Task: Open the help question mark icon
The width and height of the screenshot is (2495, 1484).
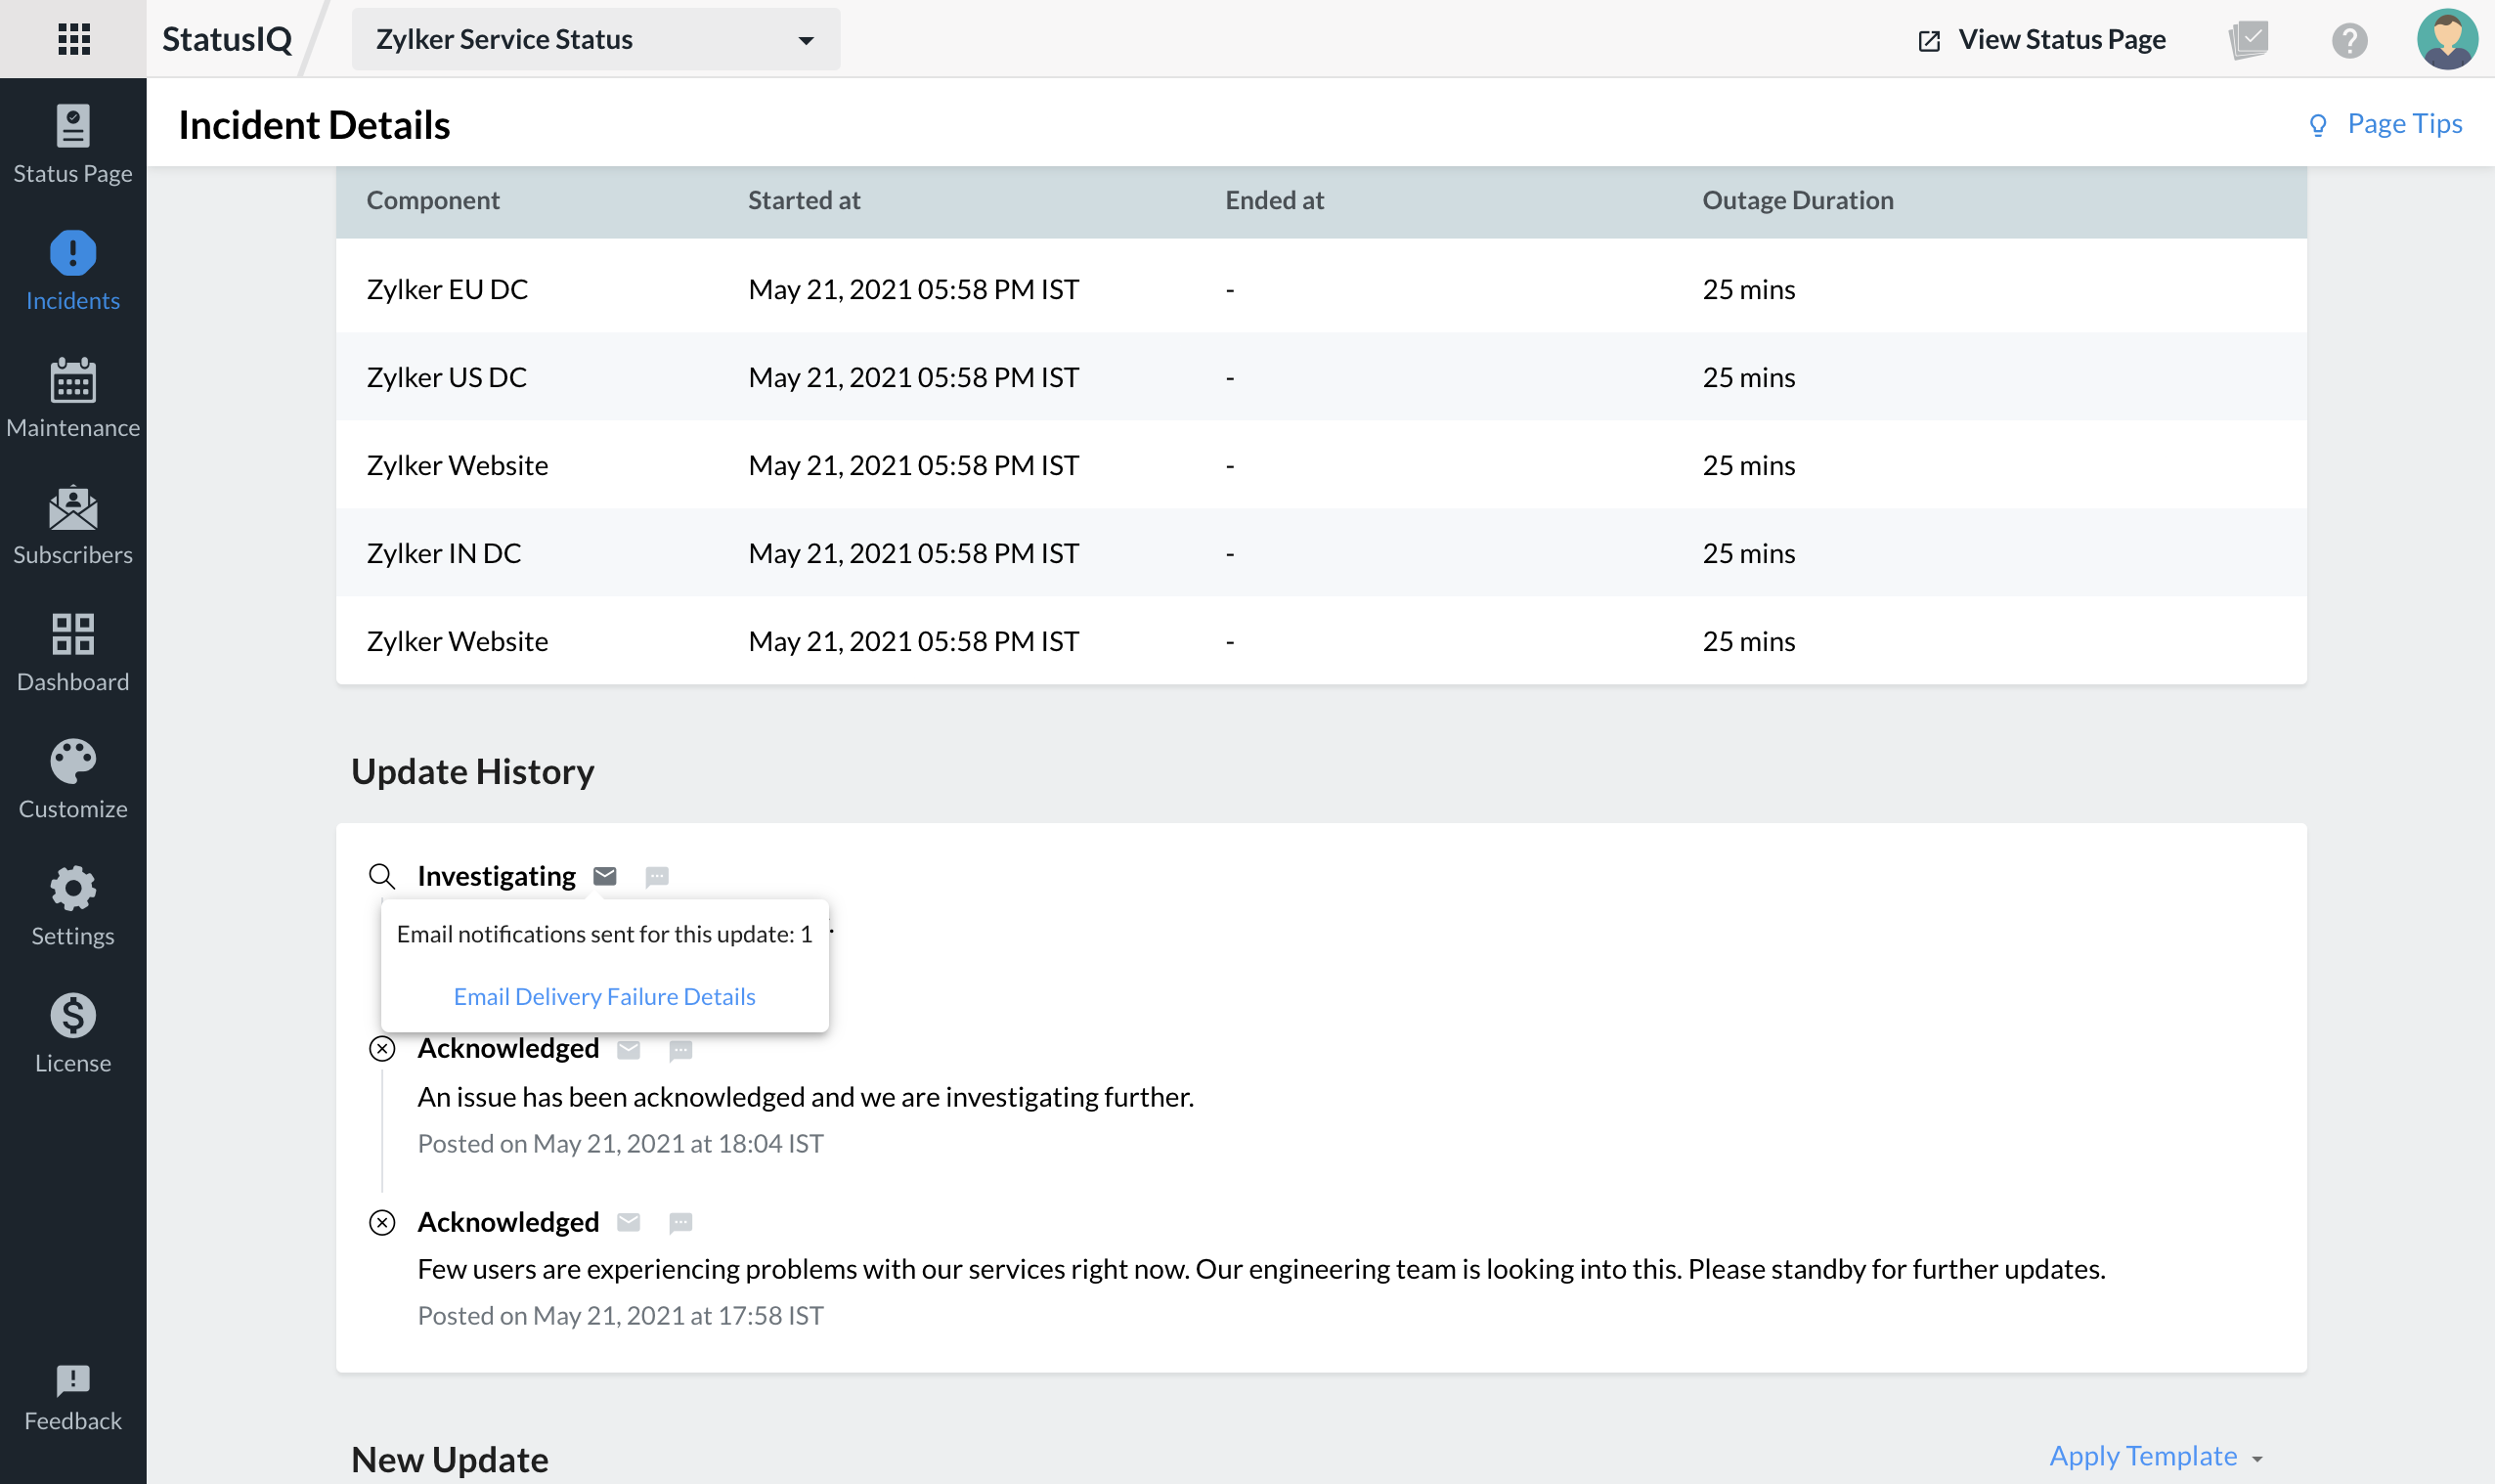Action: (x=2349, y=40)
